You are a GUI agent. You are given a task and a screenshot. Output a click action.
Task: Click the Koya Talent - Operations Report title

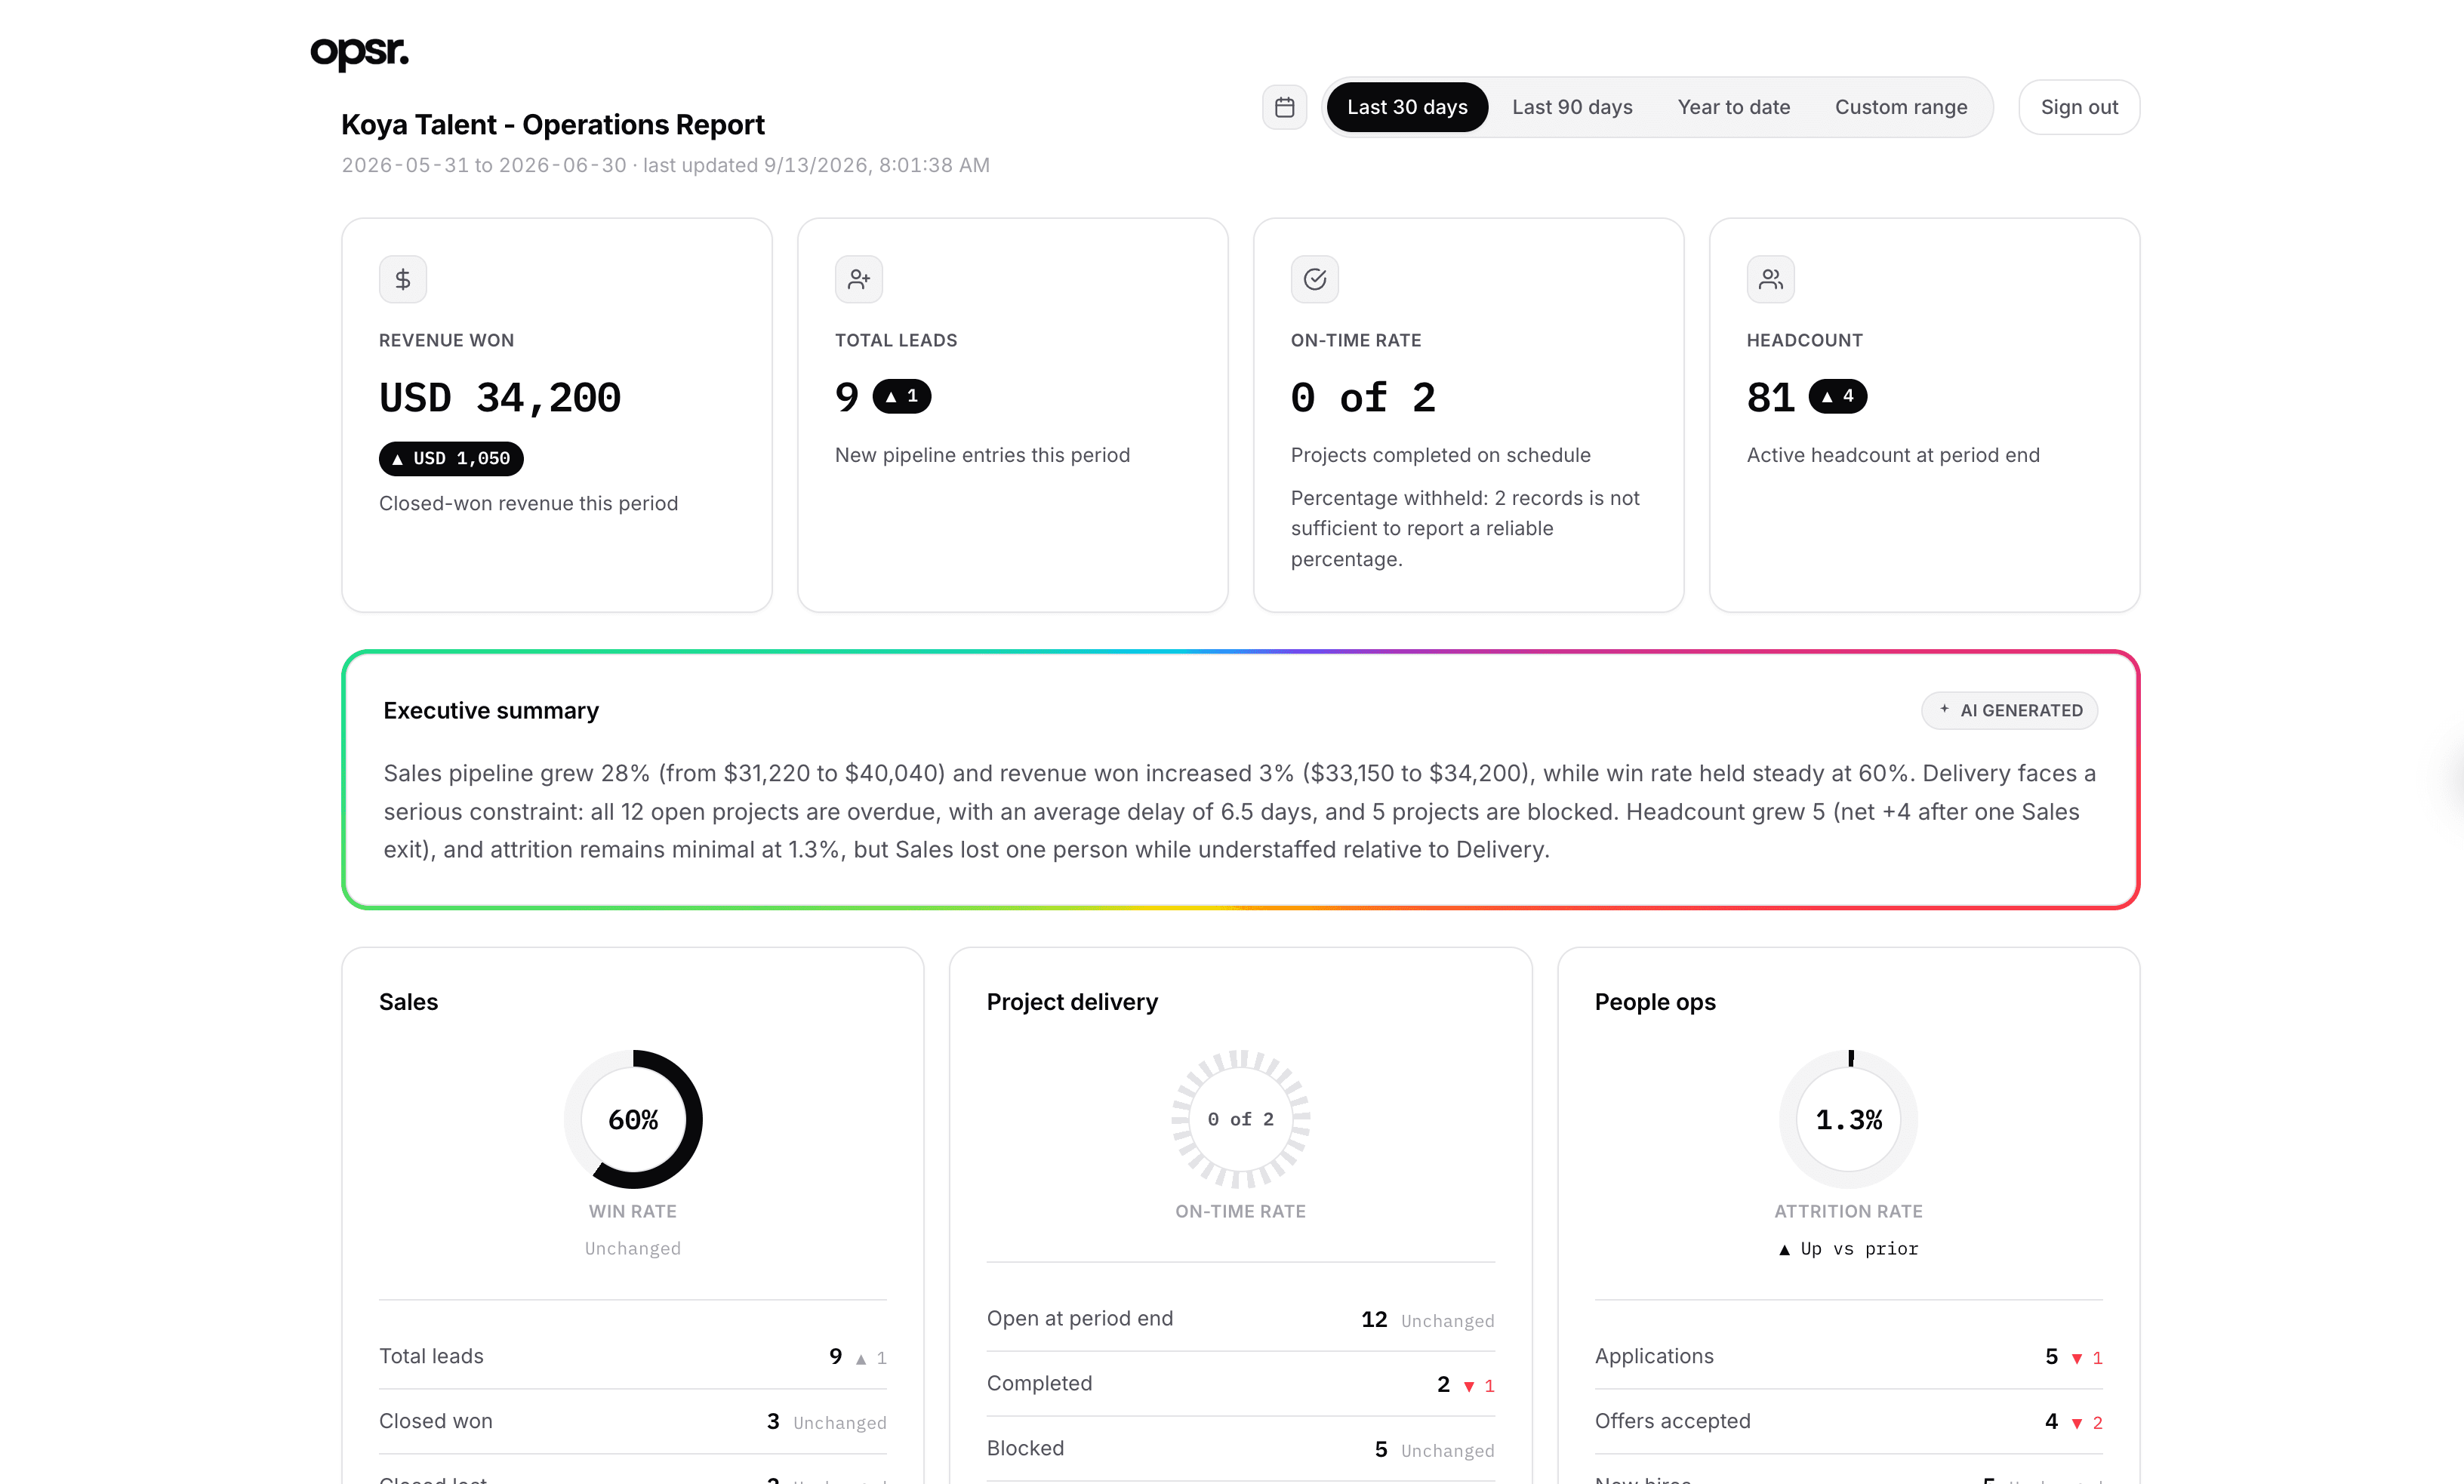point(552,124)
